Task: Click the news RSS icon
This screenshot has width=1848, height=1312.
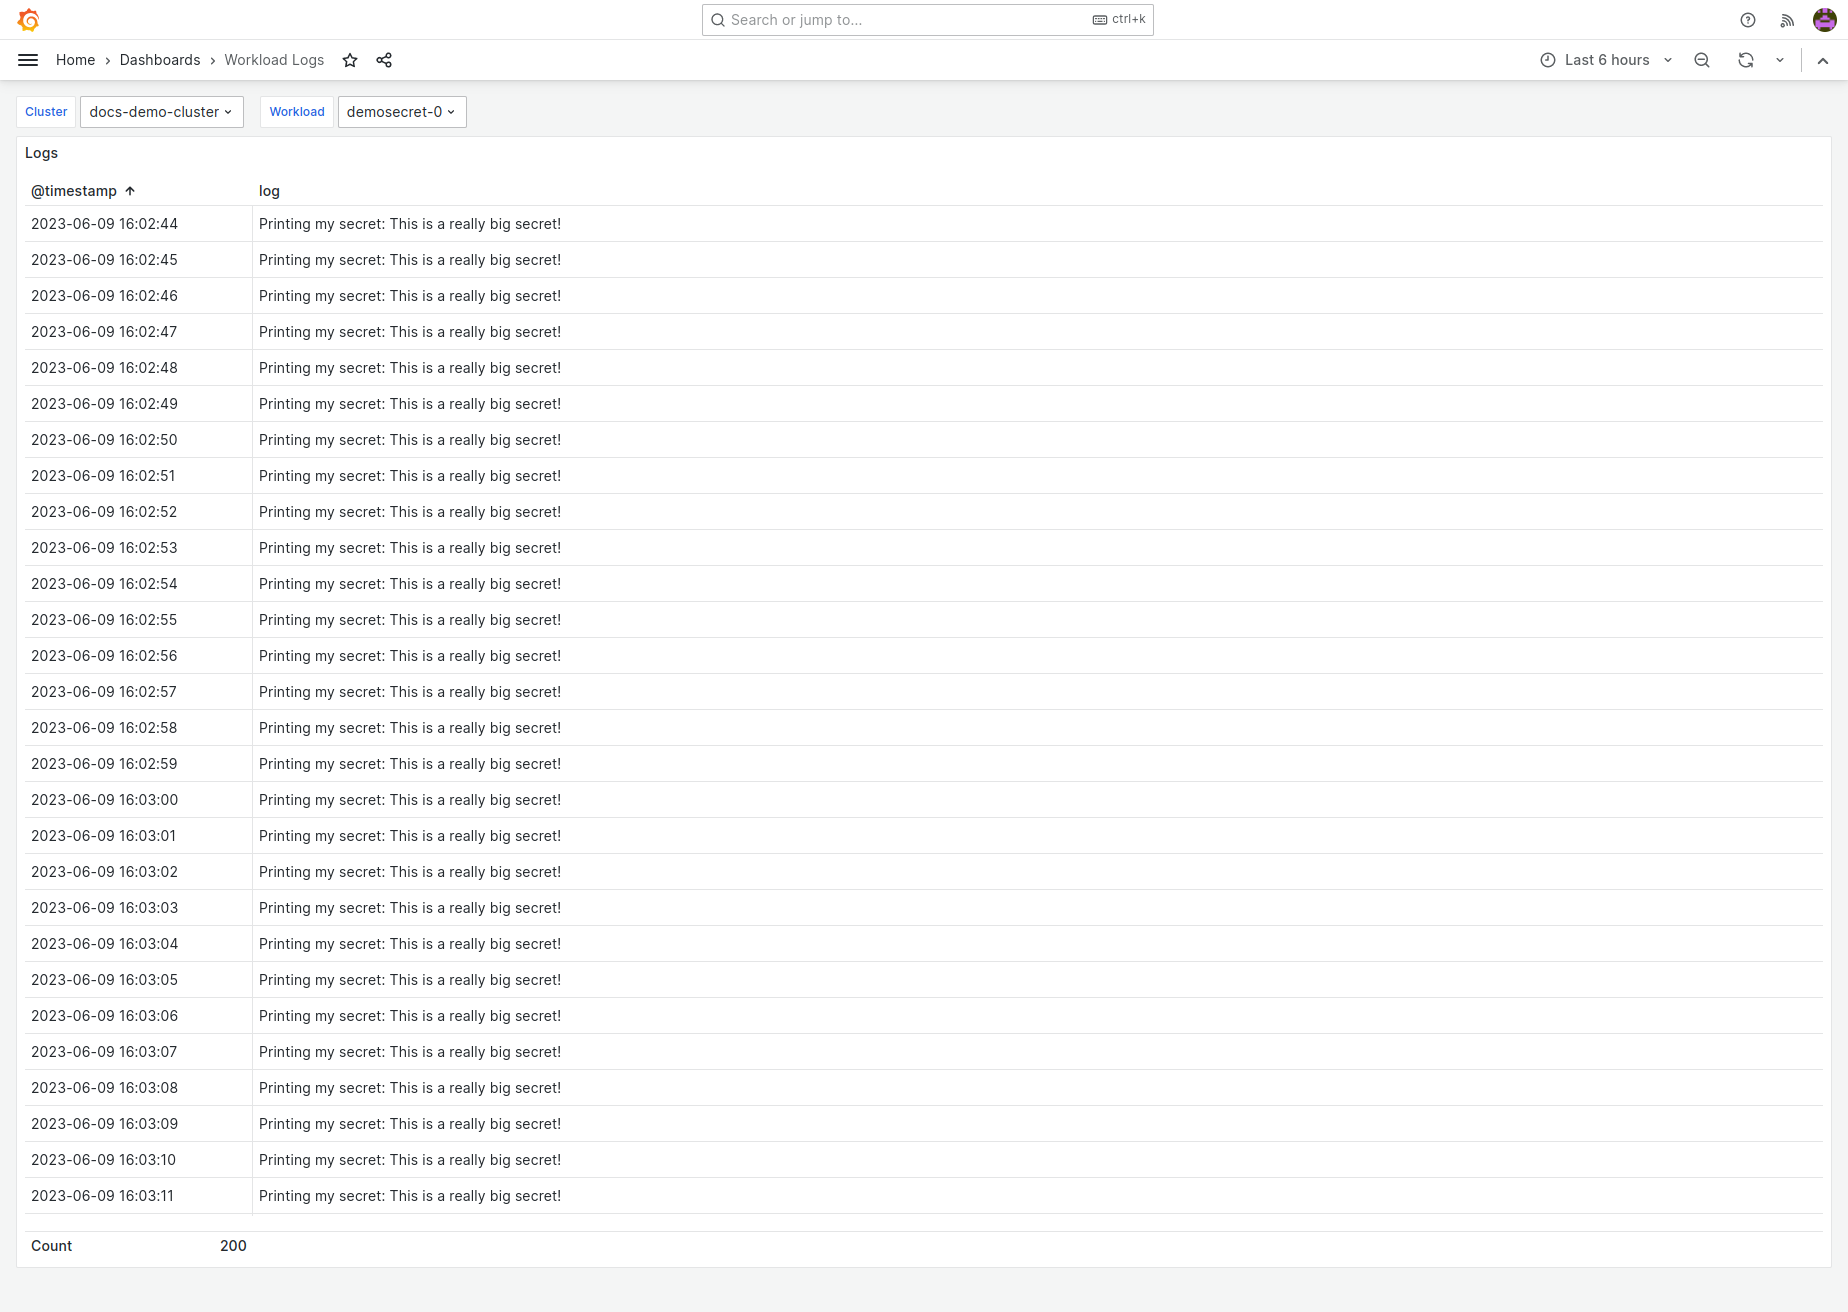Action: coord(1787,19)
